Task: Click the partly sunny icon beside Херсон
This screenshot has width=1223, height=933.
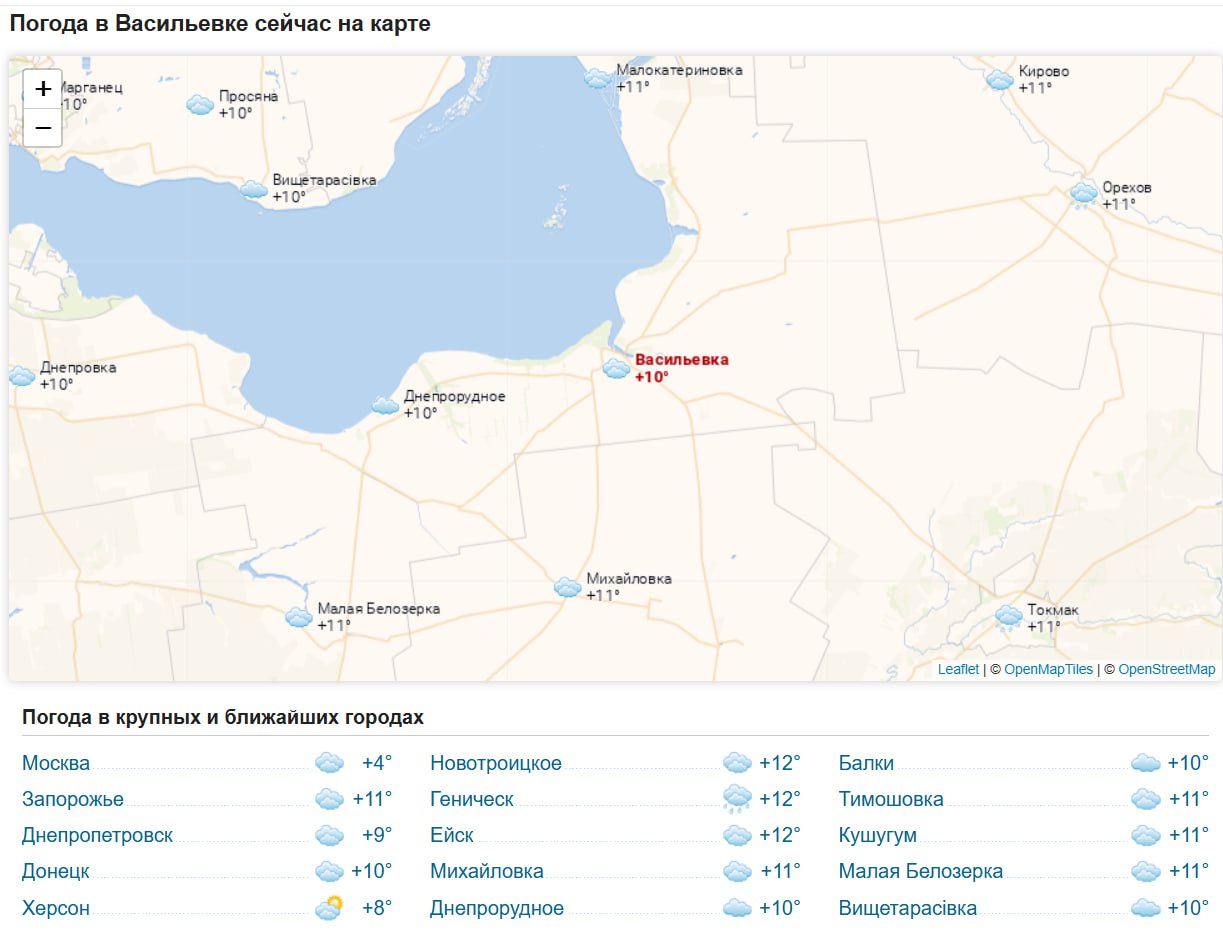Action: 329,908
